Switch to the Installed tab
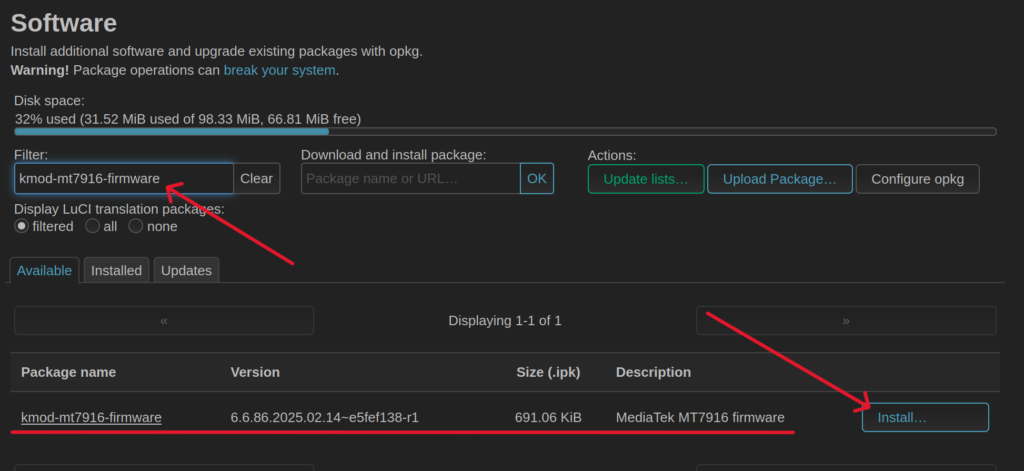This screenshot has width=1024, height=471. point(116,270)
